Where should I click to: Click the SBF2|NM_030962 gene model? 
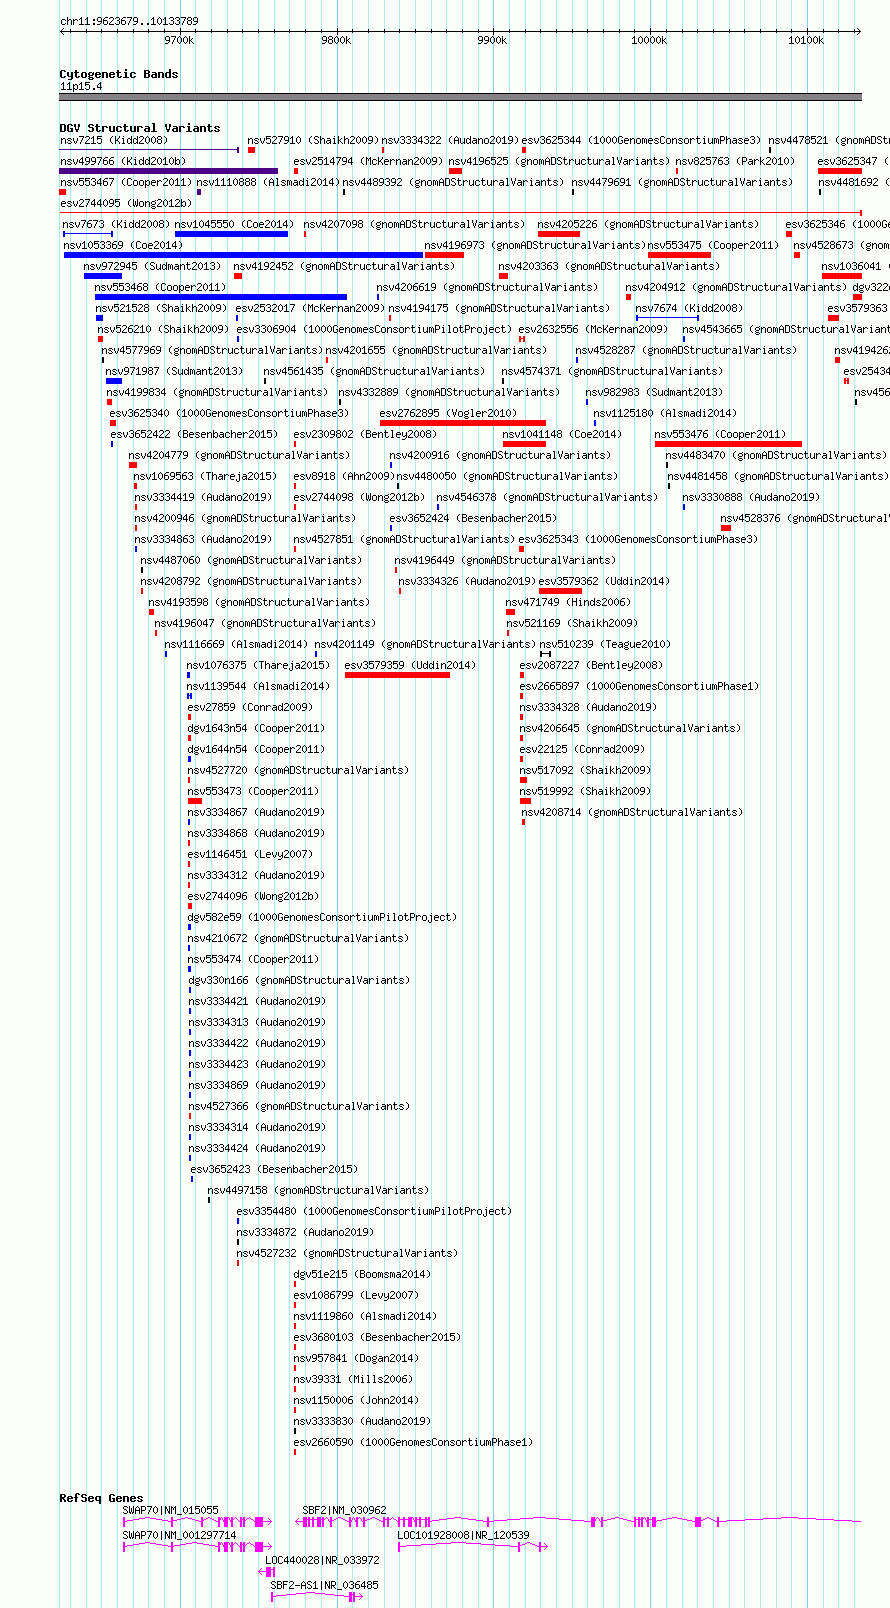pyautogui.click(x=578, y=1521)
